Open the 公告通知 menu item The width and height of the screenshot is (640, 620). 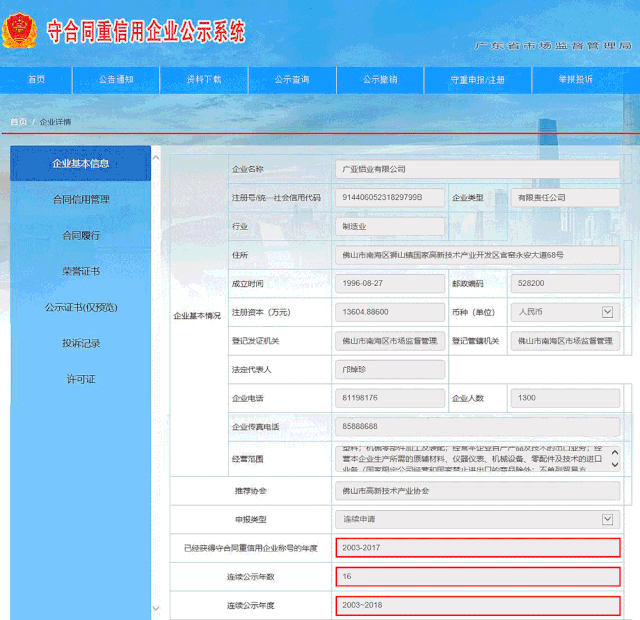[116, 79]
